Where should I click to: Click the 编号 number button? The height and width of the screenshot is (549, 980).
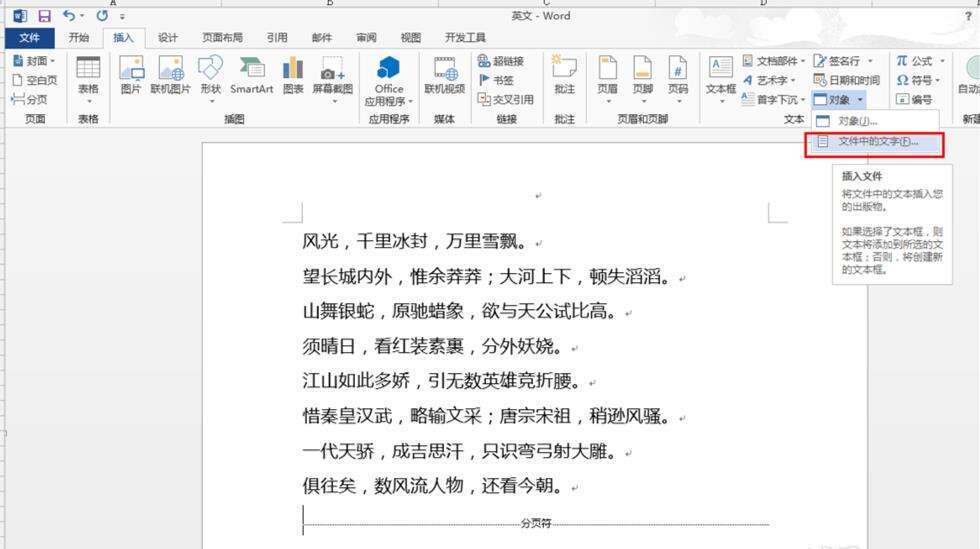(x=914, y=99)
